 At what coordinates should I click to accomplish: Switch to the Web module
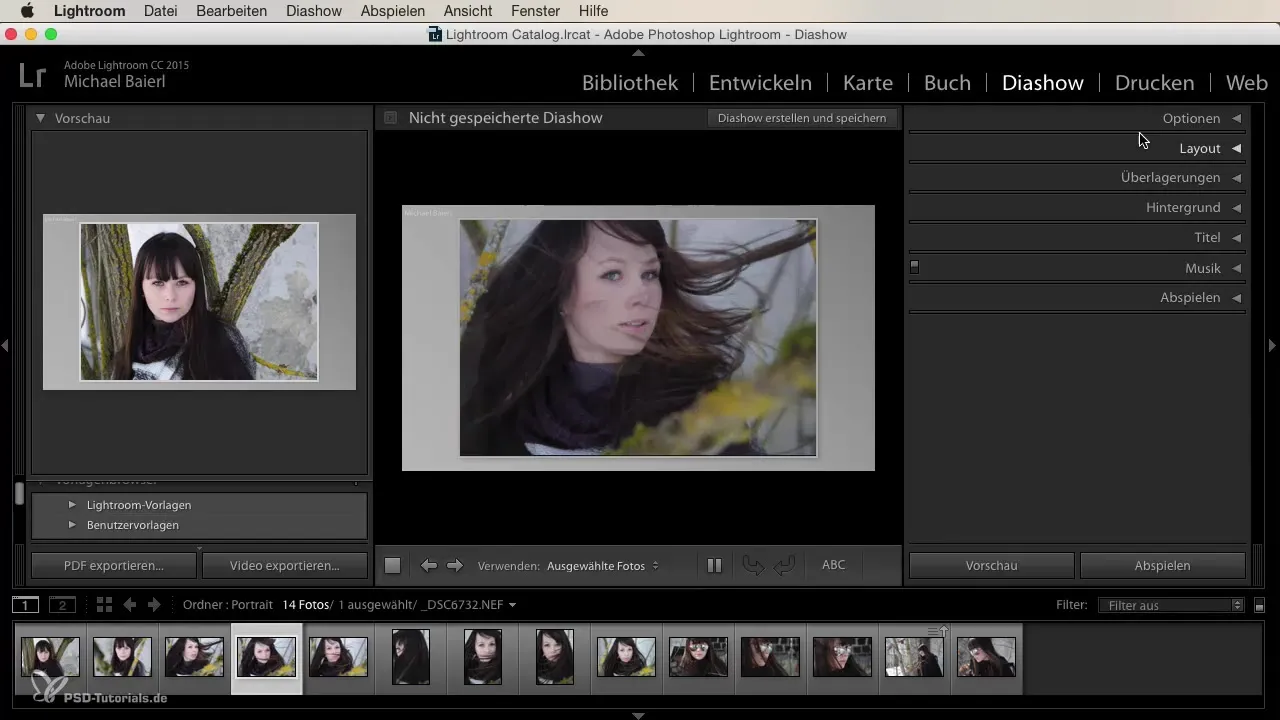point(1247,83)
